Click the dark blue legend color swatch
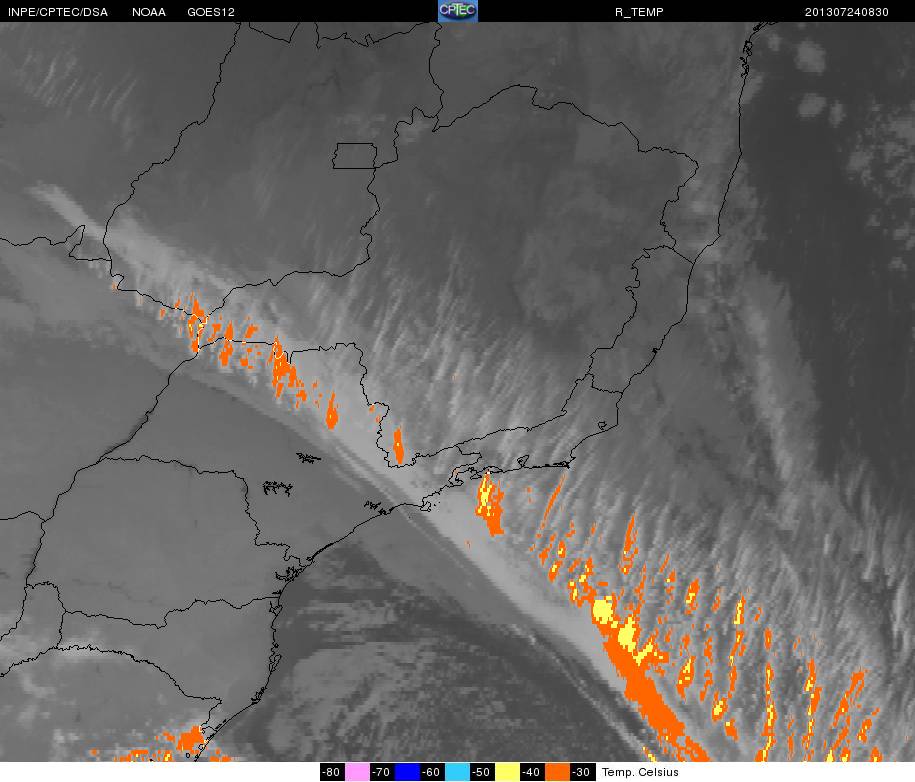 click(407, 772)
